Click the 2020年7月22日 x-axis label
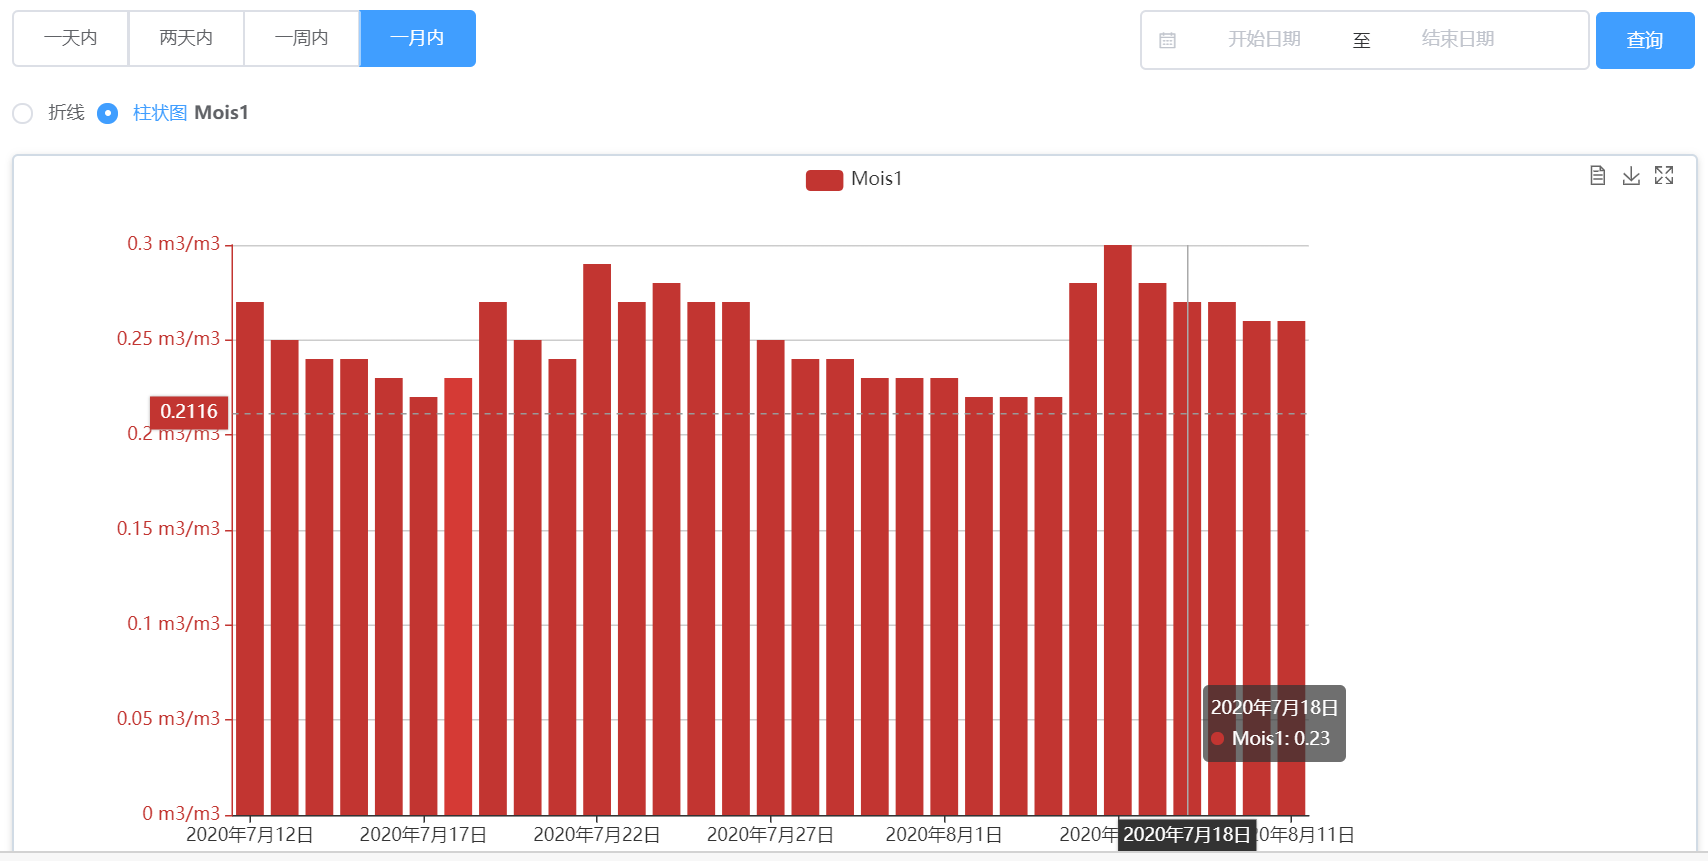 pos(596,834)
